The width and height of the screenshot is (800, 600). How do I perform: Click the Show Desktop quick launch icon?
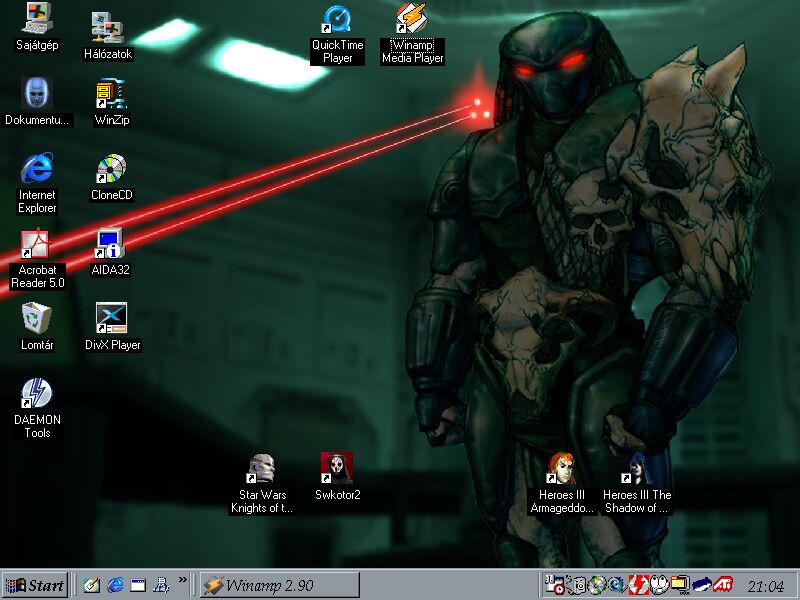tap(138, 585)
